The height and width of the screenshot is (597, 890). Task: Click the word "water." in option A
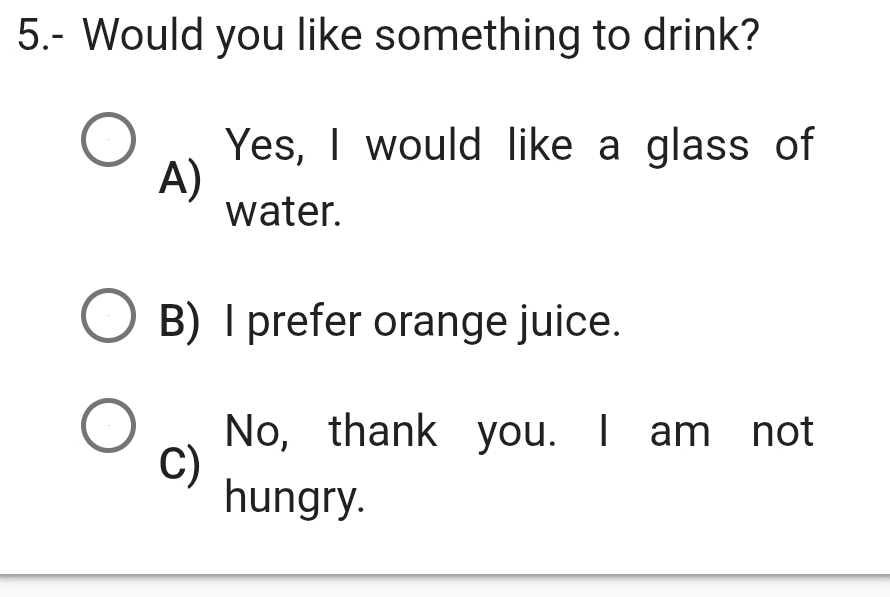point(284,211)
